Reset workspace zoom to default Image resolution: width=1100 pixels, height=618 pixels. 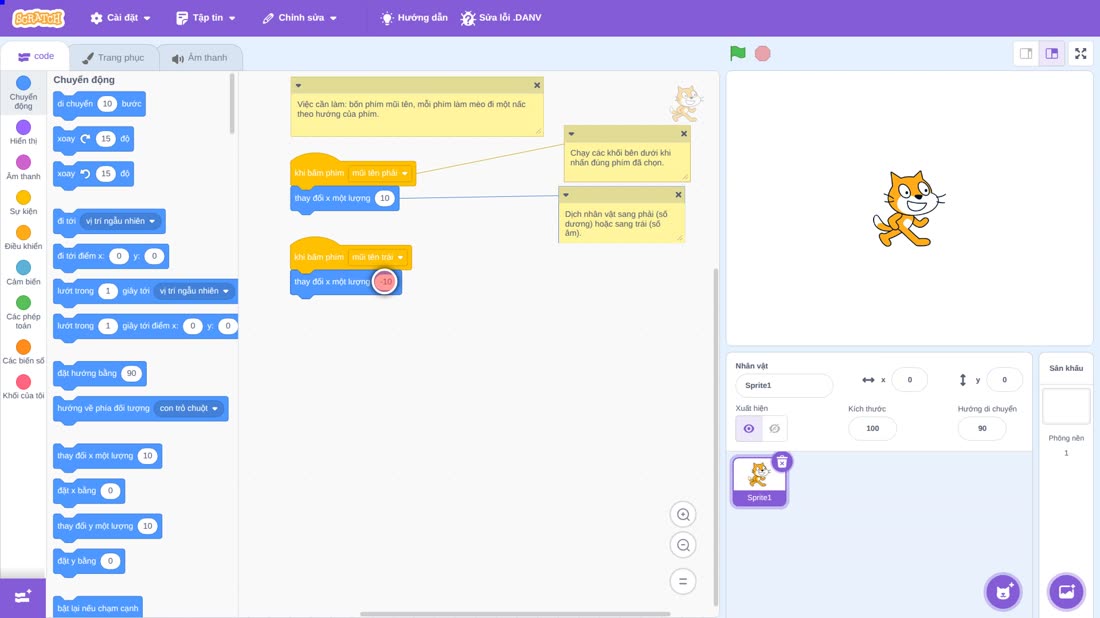tap(683, 581)
